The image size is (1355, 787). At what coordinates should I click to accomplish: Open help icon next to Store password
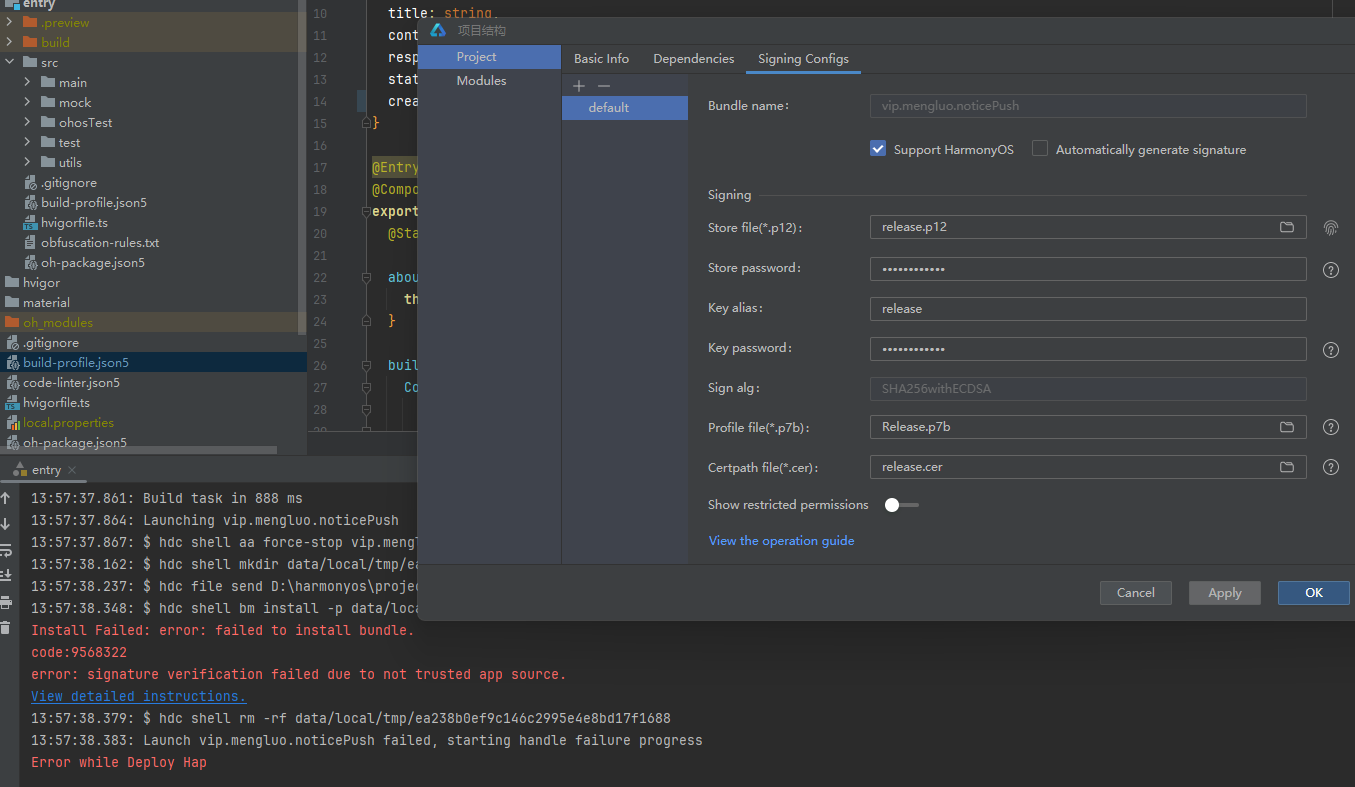(x=1331, y=270)
